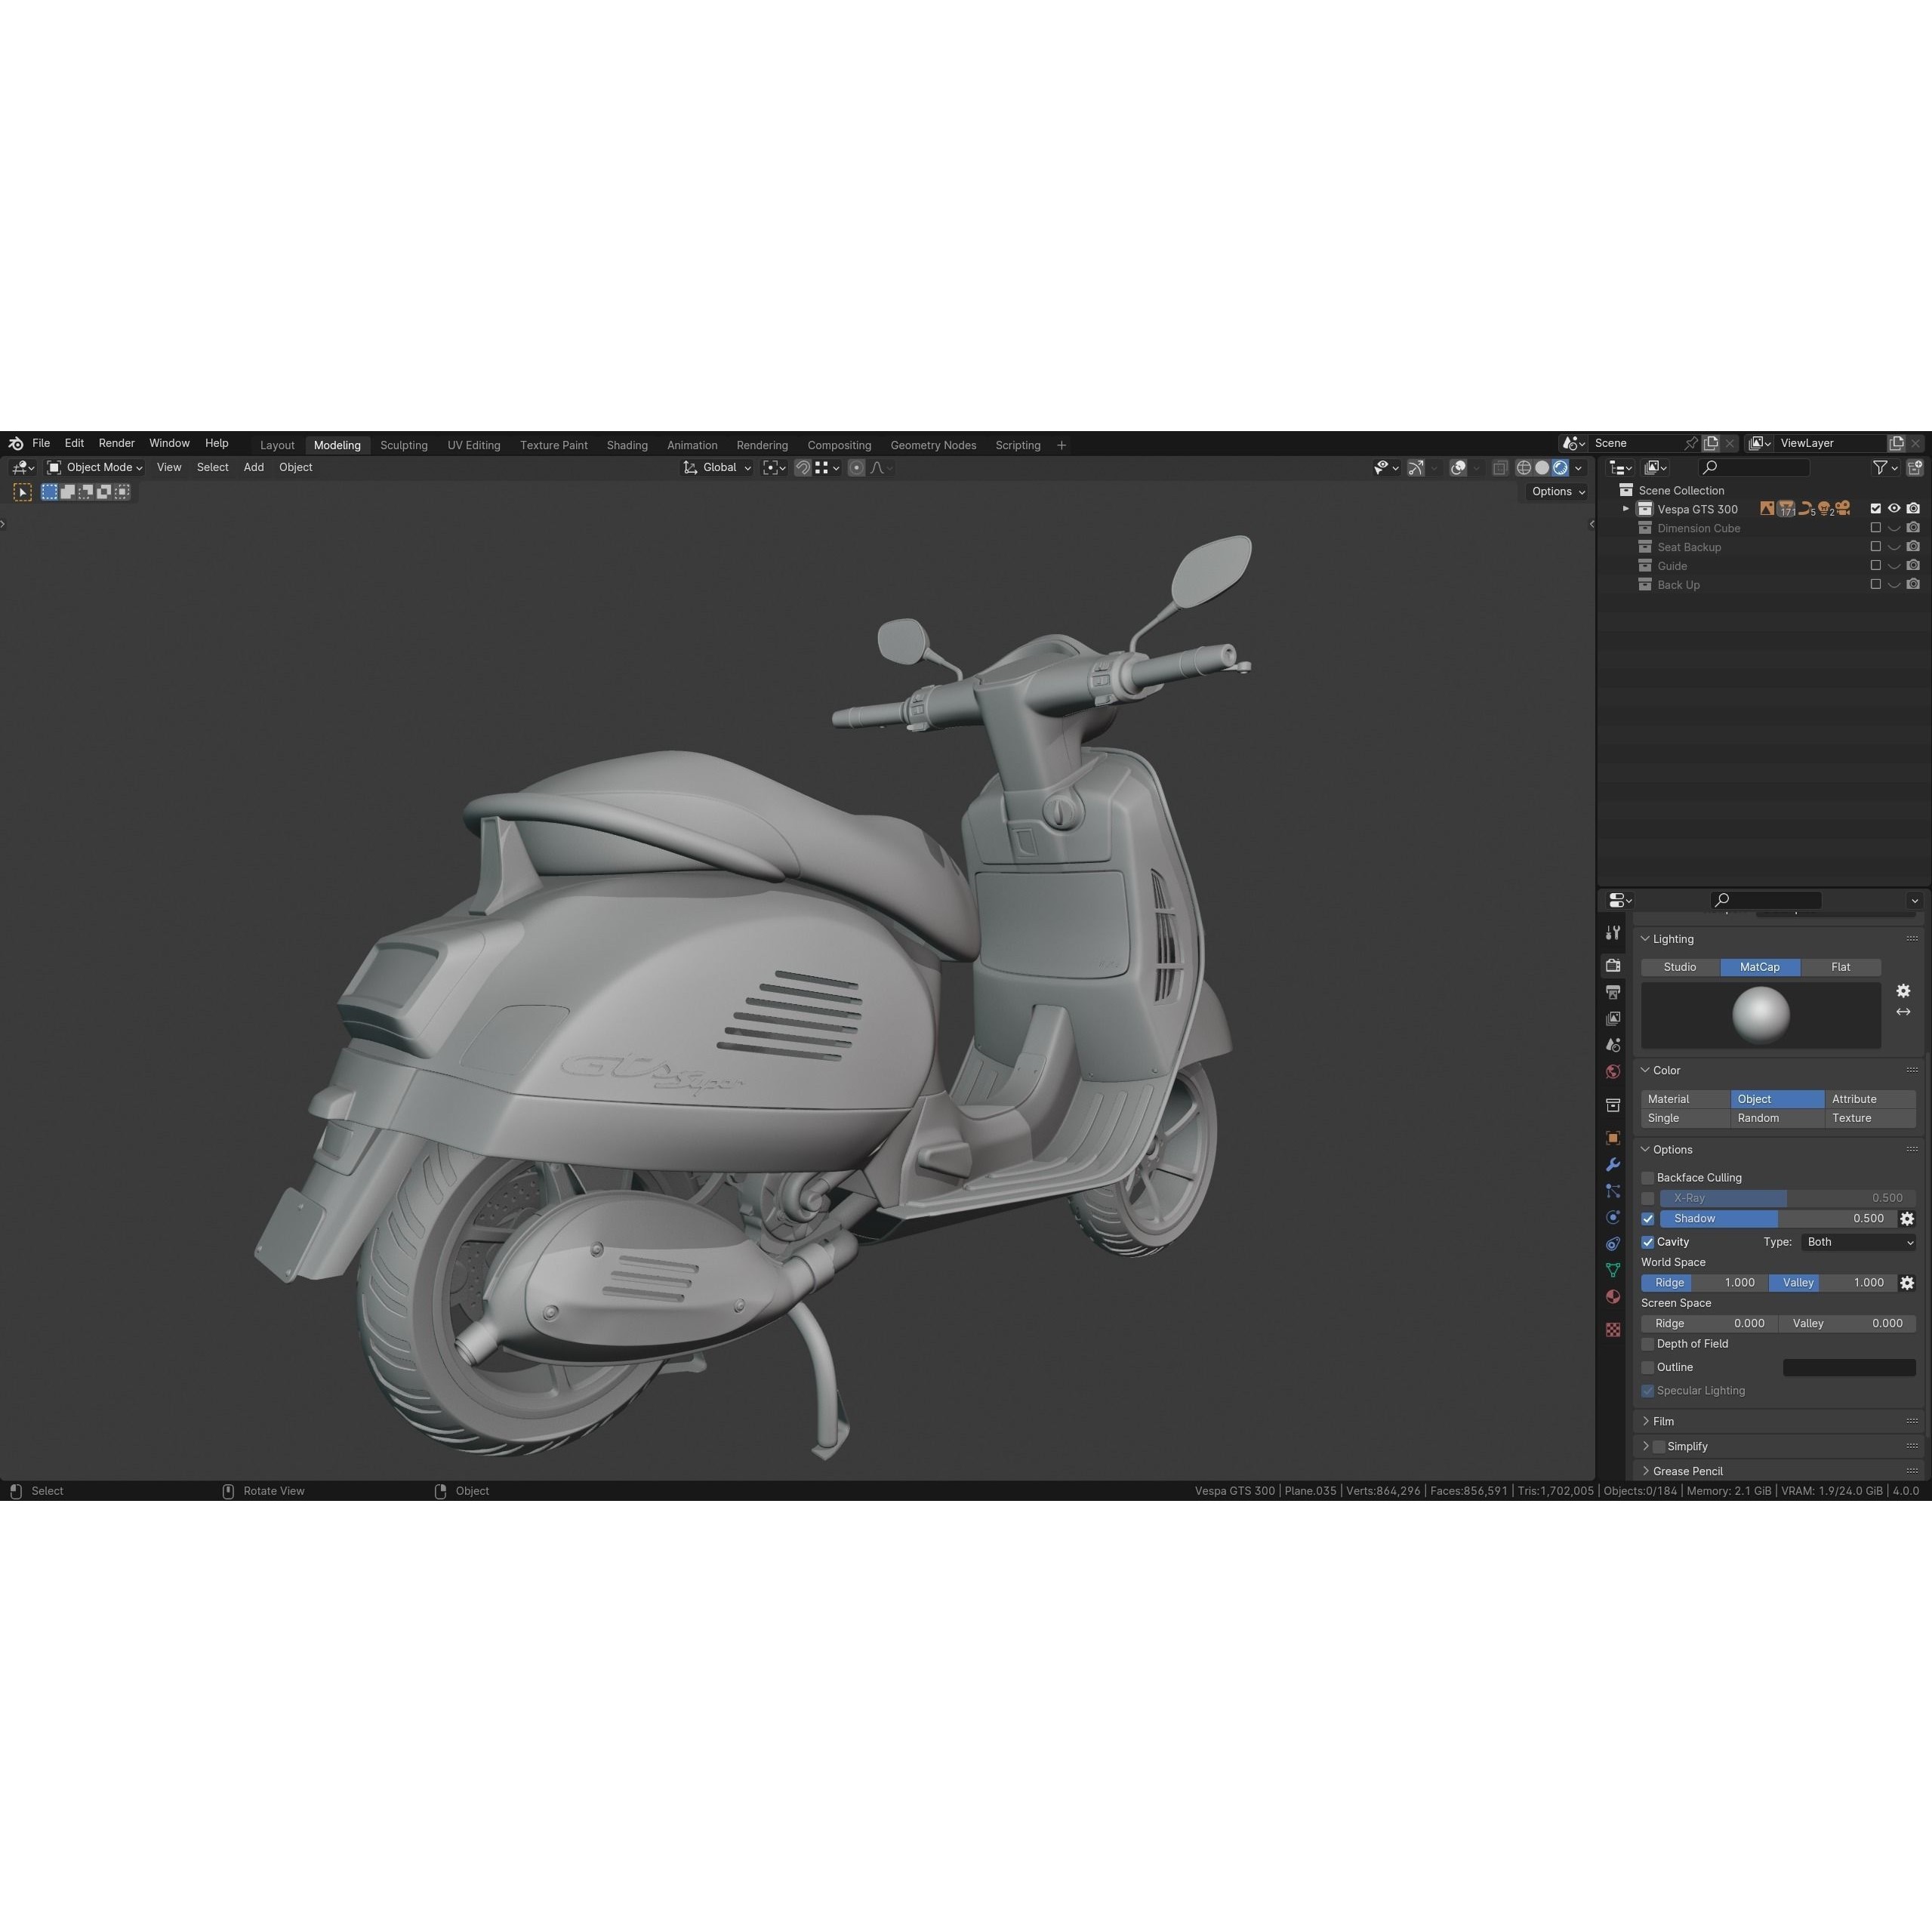Open the Blender logo menu
Image resolution: width=1932 pixels, height=1932 pixels.
click(16, 444)
